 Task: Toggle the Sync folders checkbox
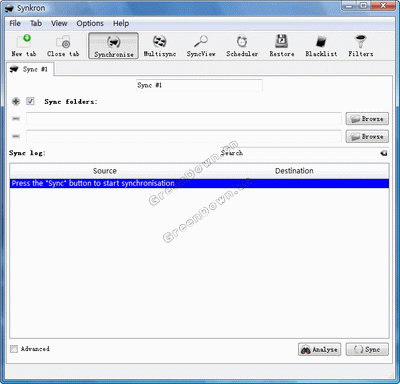point(30,101)
